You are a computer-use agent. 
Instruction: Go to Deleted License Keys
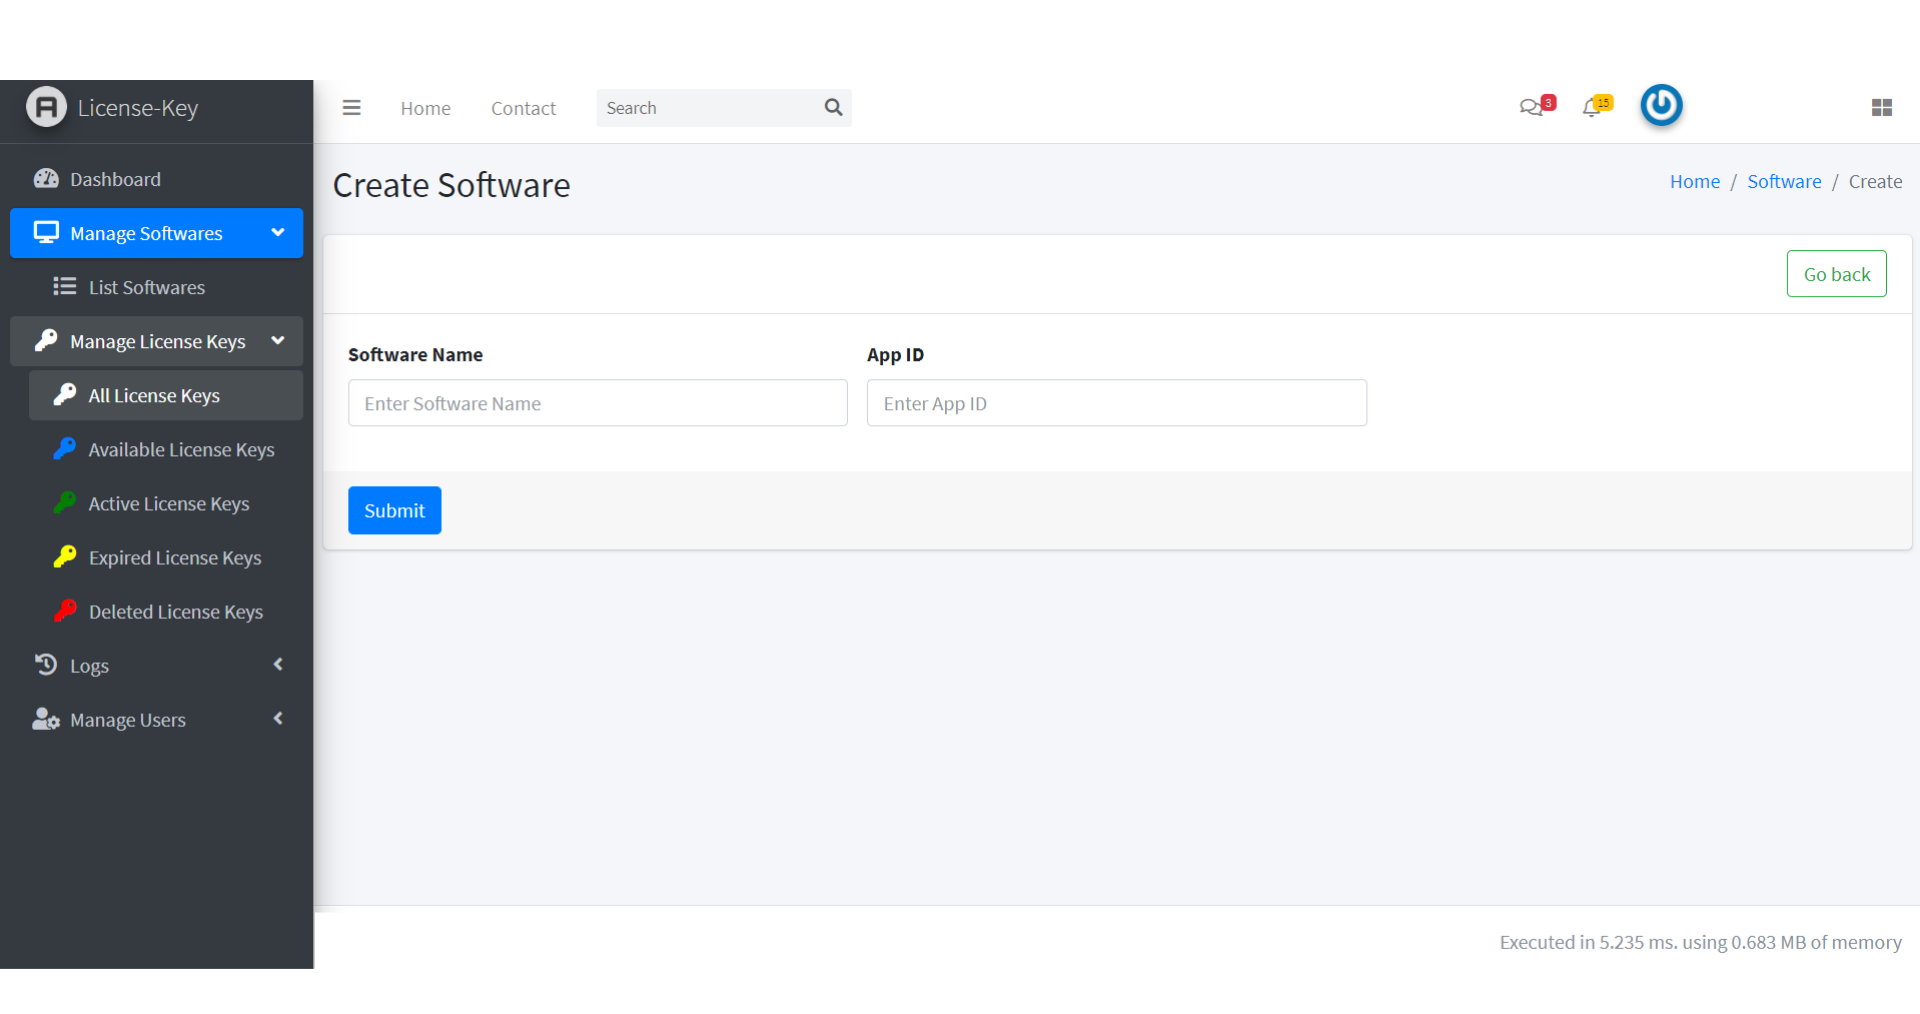(175, 612)
